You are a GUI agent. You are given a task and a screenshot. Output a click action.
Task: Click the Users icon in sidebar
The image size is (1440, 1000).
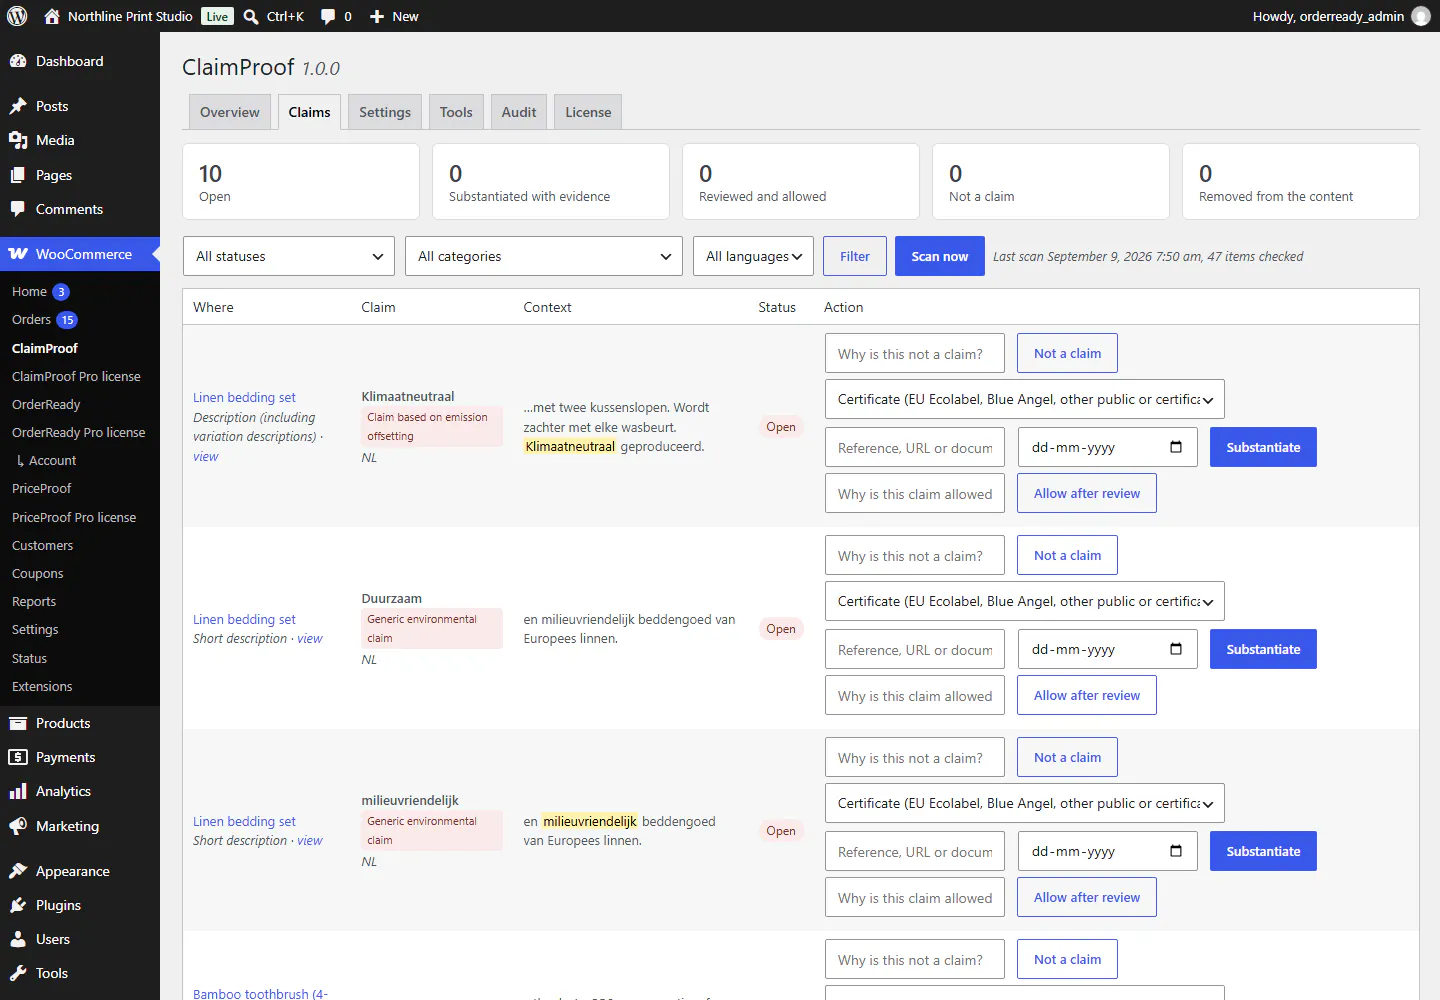(18, 939)
